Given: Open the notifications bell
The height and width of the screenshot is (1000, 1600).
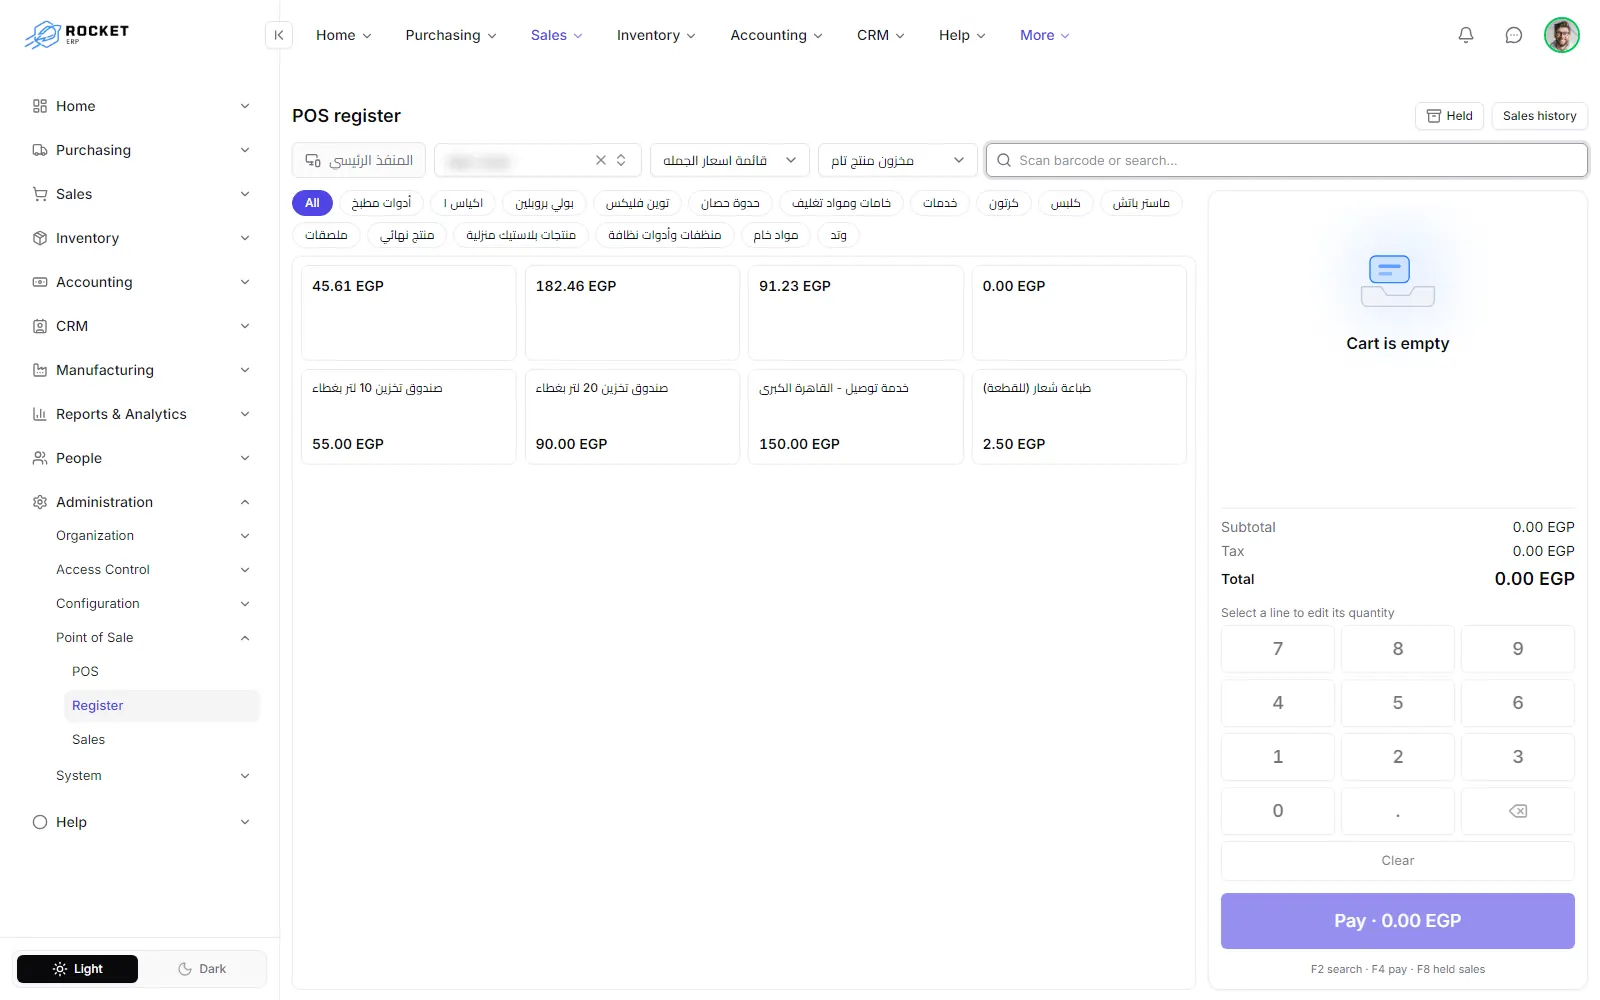Looking at the screenshot, I should [x=1466, y=35].
